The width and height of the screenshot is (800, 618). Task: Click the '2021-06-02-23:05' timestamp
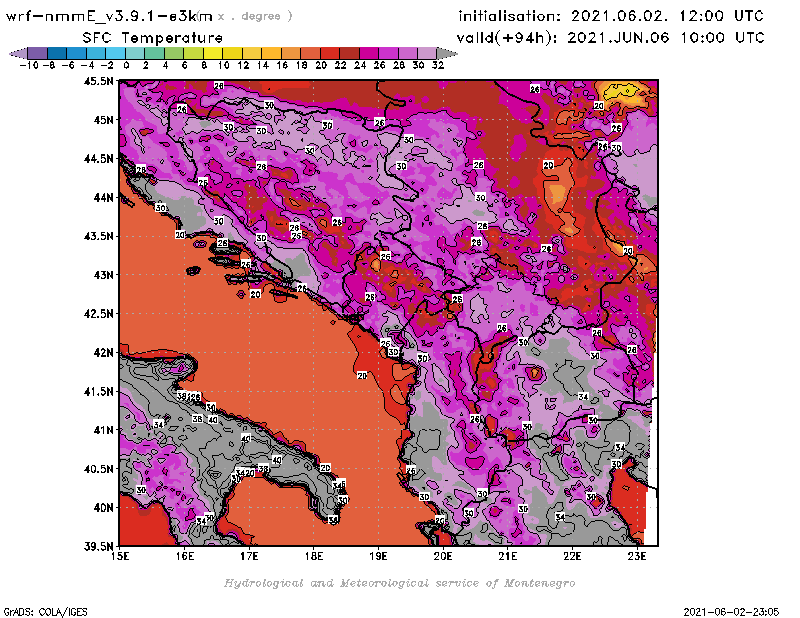pos(731,612)
